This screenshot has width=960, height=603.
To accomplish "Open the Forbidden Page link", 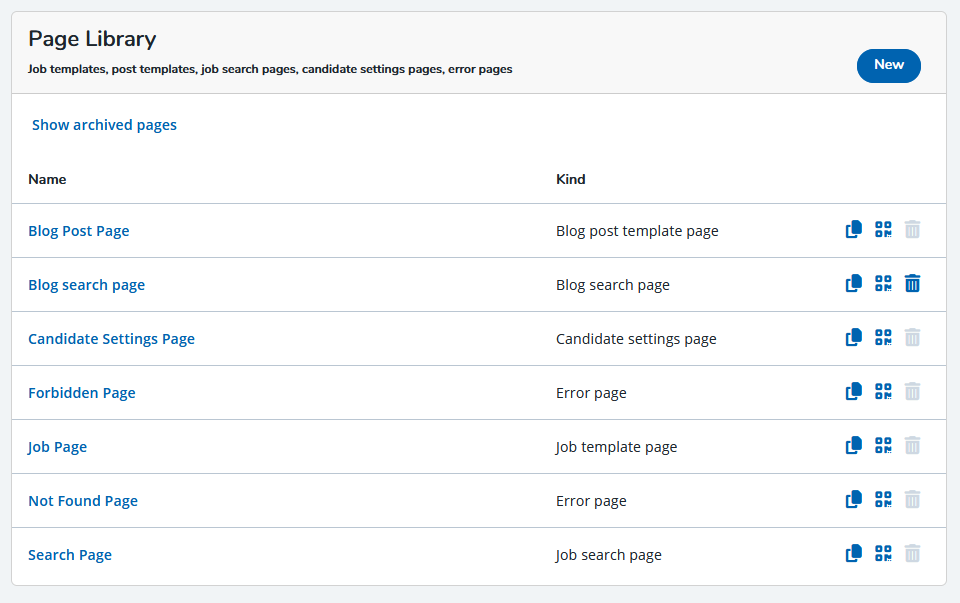I will (x=81, y=392).
